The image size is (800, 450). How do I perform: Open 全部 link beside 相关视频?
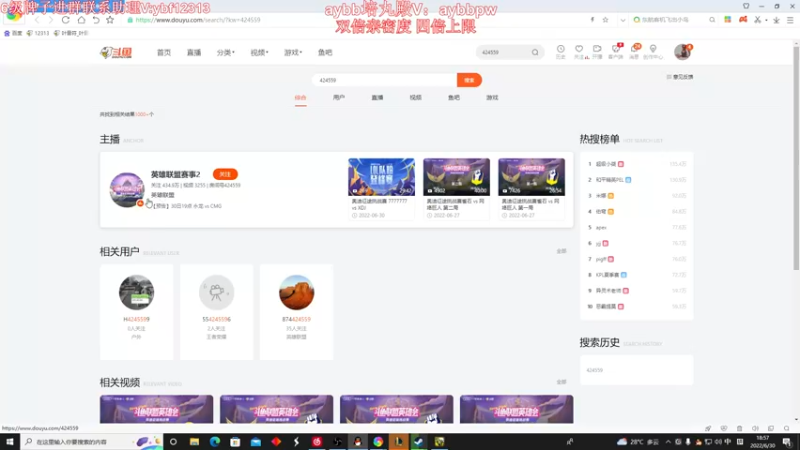coord(561,382)
